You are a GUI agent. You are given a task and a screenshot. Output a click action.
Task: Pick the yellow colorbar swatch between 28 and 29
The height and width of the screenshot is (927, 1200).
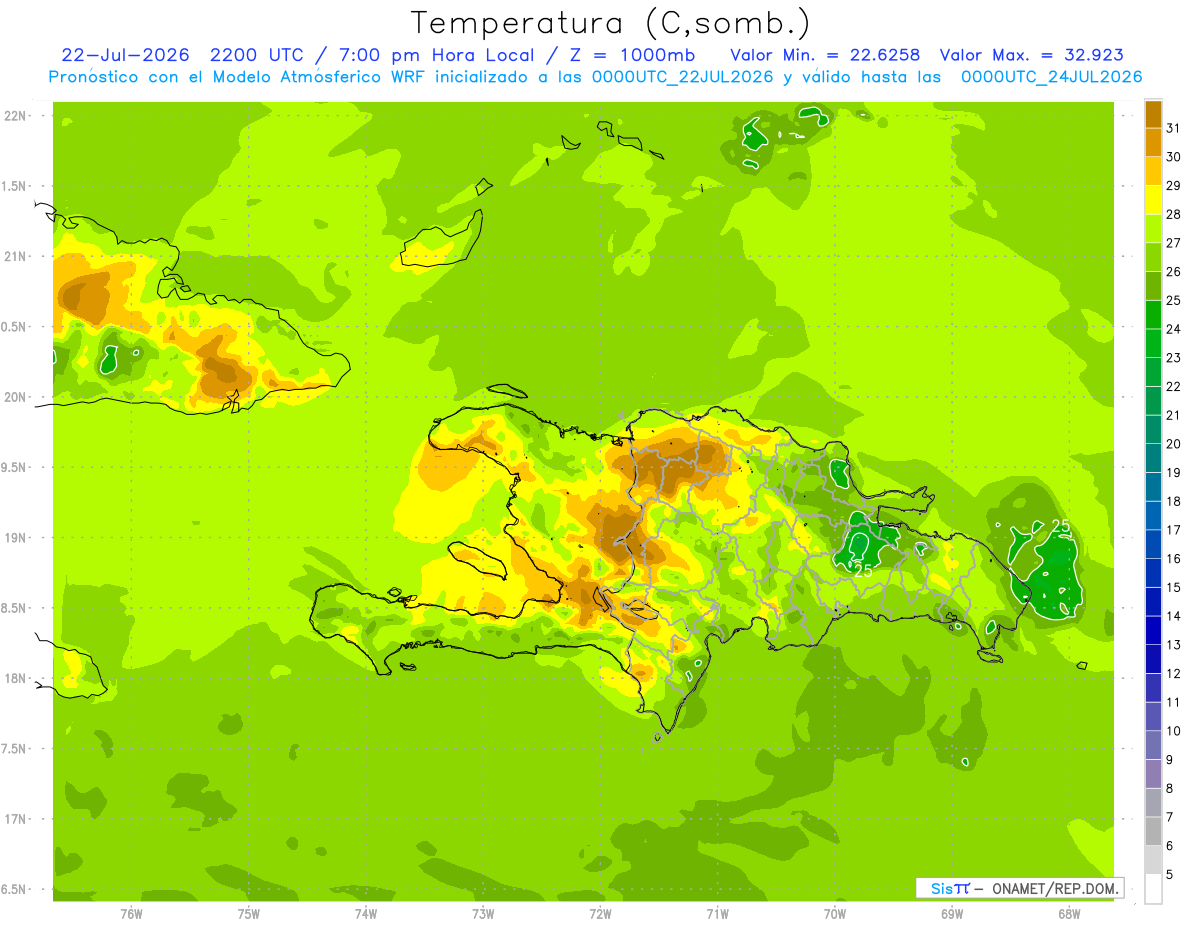(1153, 200)
